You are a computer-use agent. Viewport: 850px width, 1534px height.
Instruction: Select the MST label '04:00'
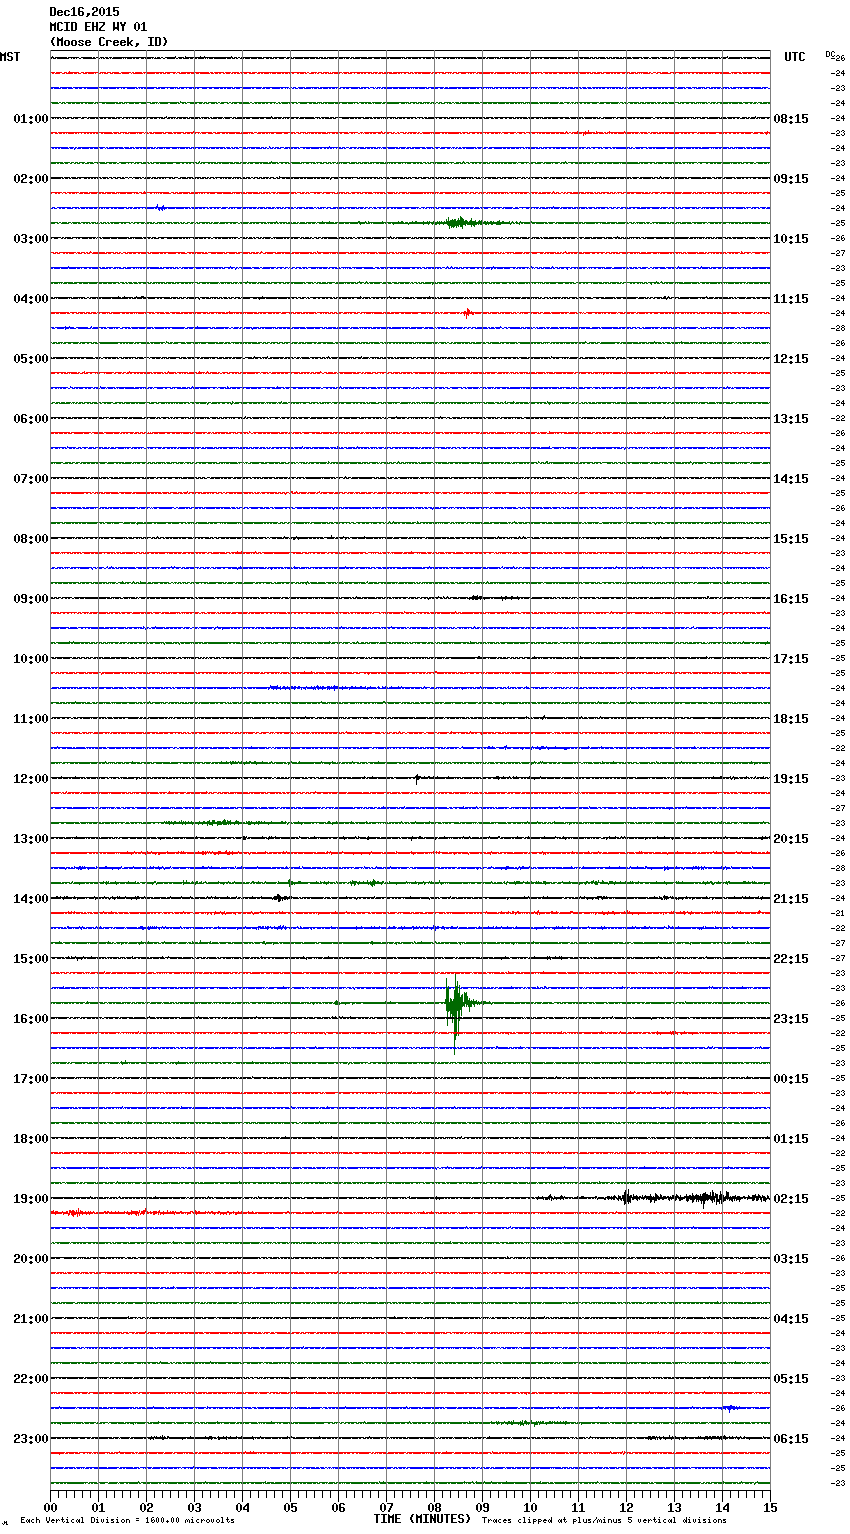click(x=30, y=299)
